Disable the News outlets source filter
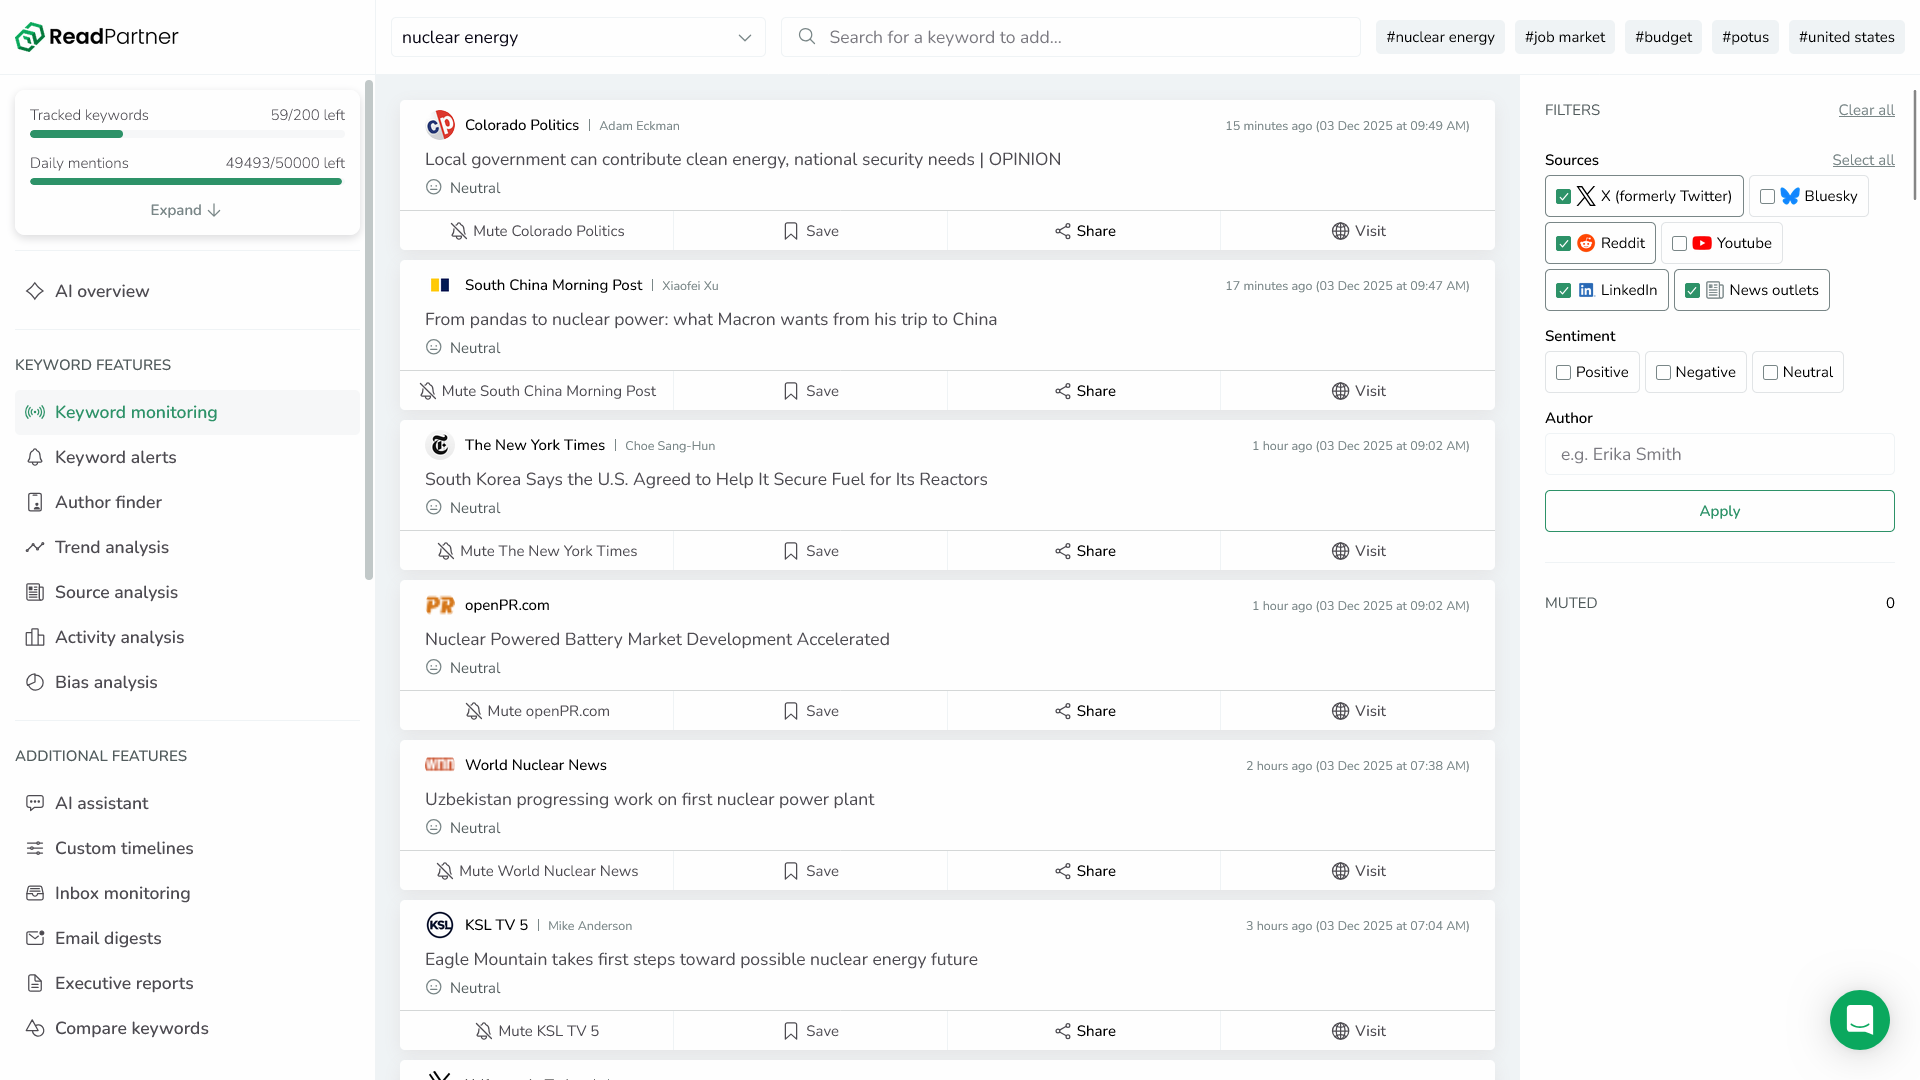 (1693, 290)
